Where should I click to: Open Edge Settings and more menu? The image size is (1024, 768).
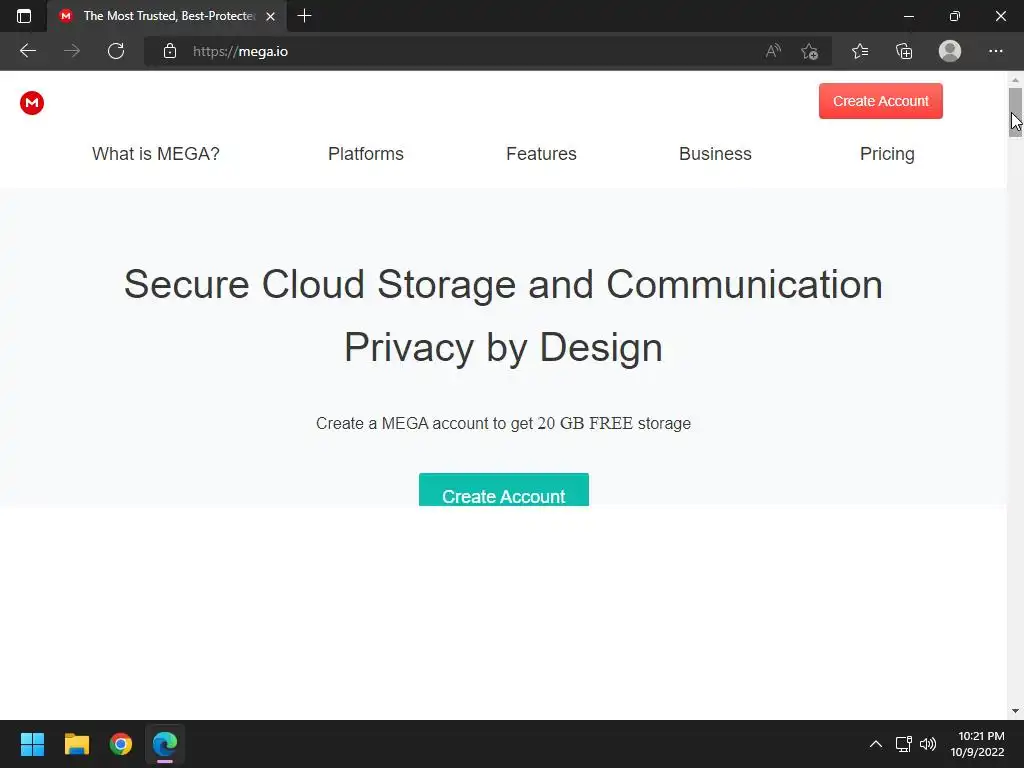[x=995, y=51]
